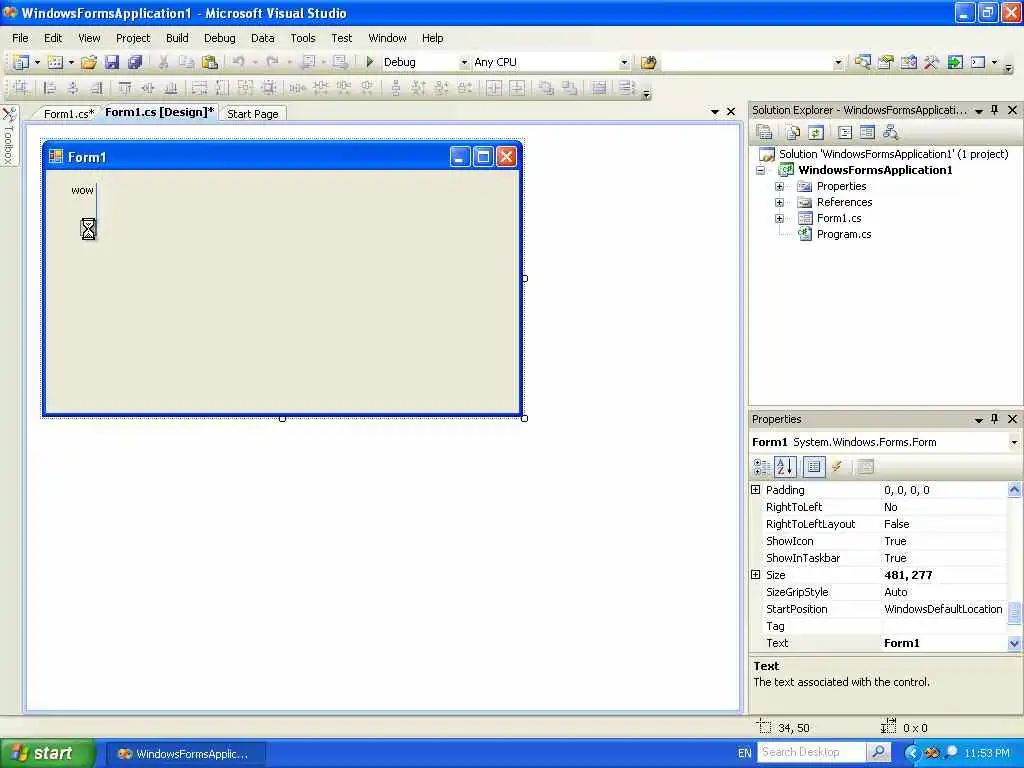Open the Tools menu
This screenshot has height=768, width=1024.
[x=302, y=38]
